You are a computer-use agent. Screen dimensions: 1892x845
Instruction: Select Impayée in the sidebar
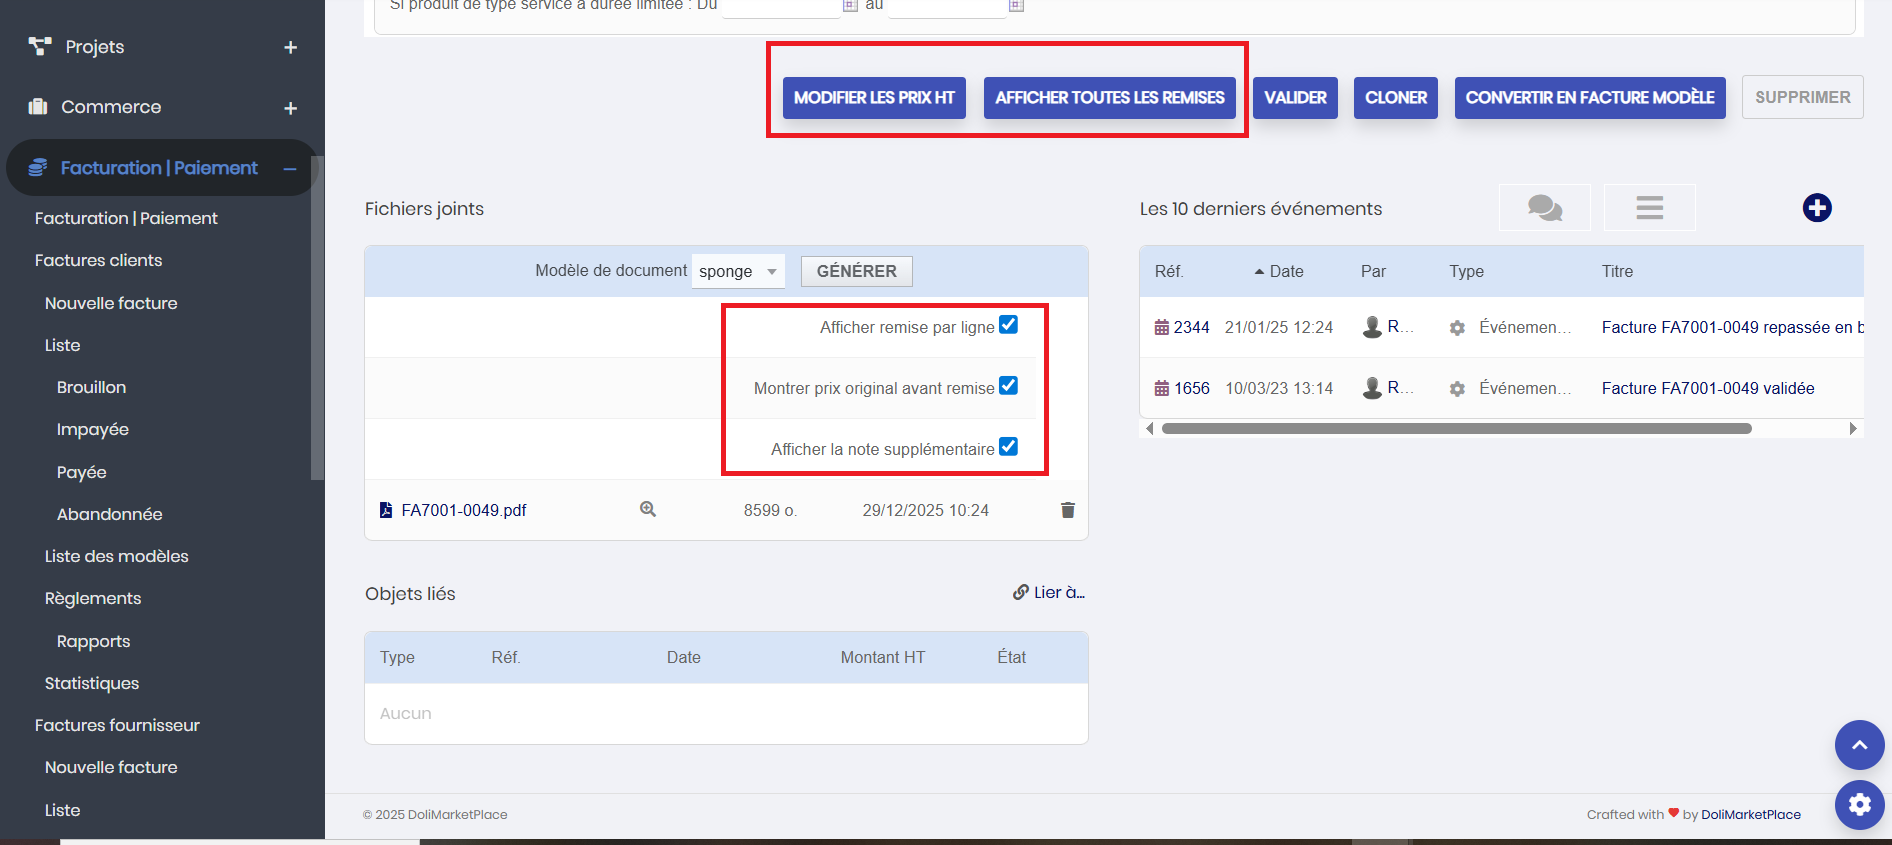[93, 429]
